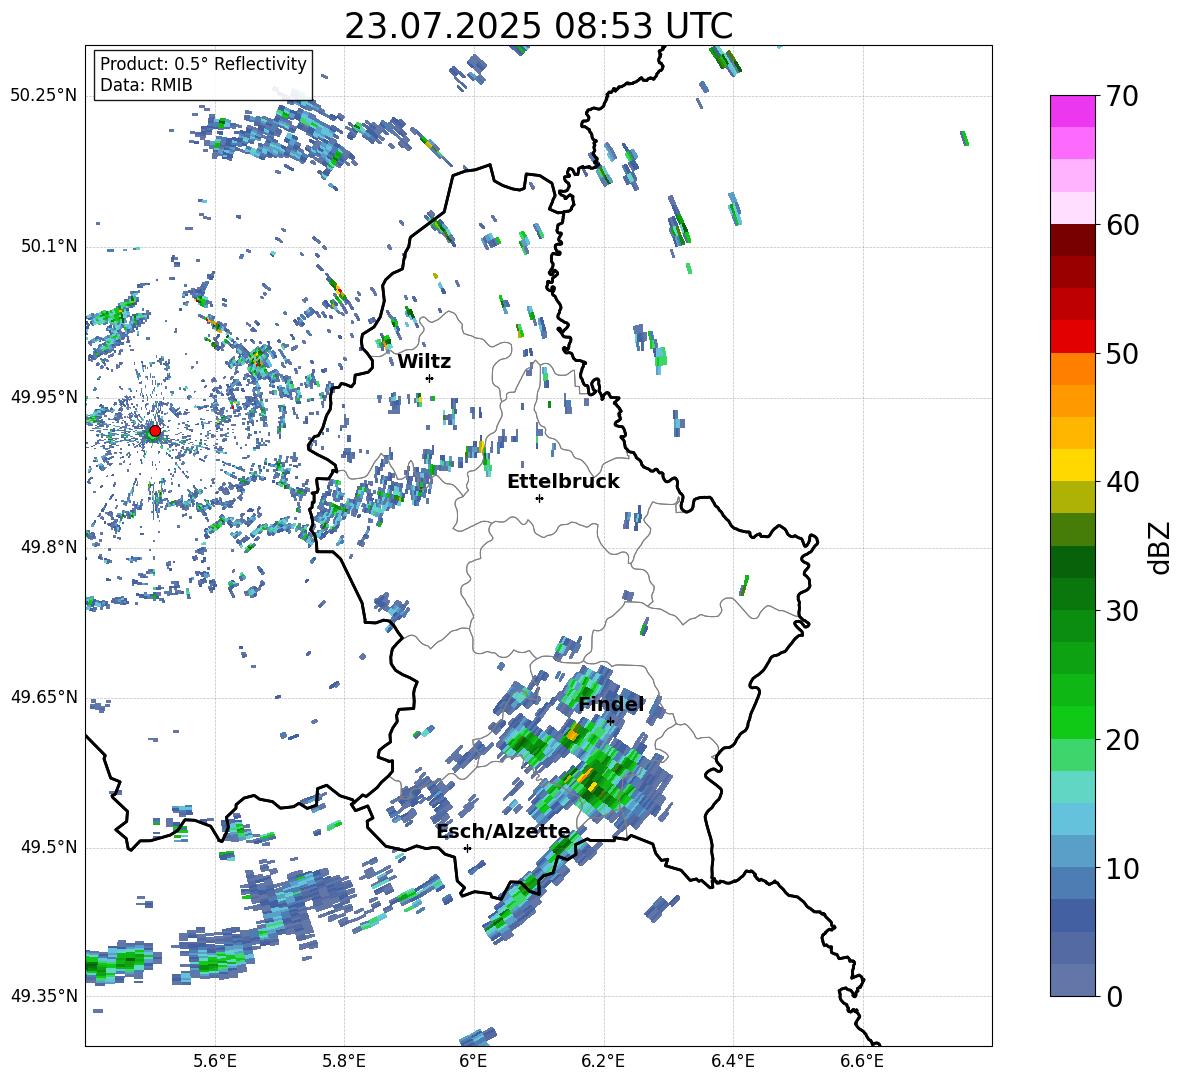Click the bright green swatch at 20 dBZ
This screenshot has height=1081, width=1184.
[1073, 722]
